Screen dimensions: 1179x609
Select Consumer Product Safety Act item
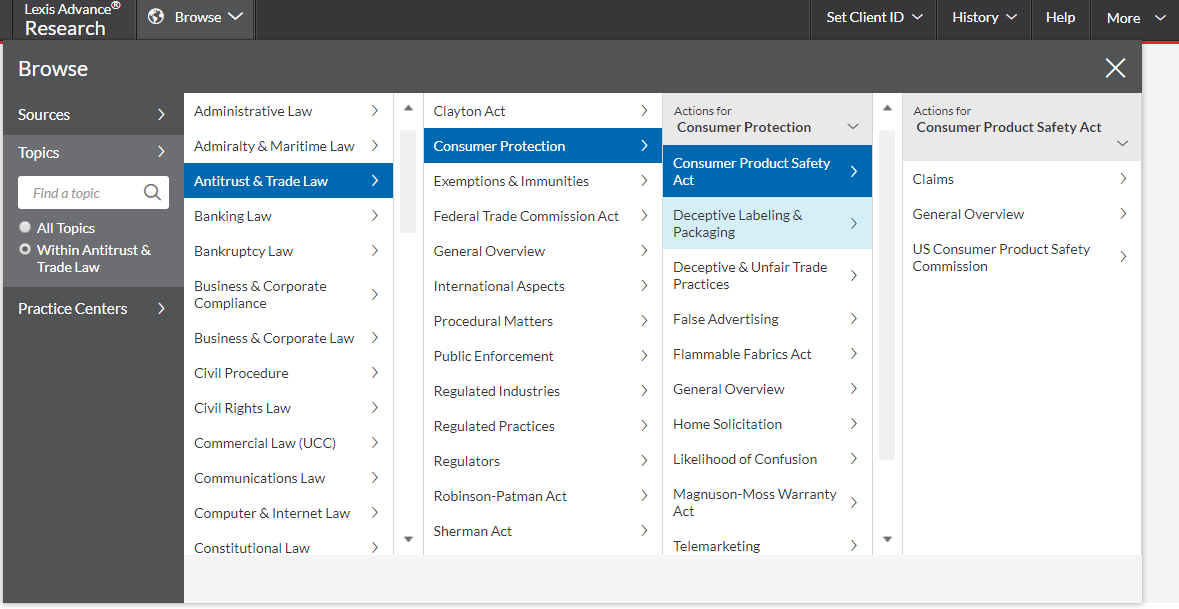pos(767,171)
